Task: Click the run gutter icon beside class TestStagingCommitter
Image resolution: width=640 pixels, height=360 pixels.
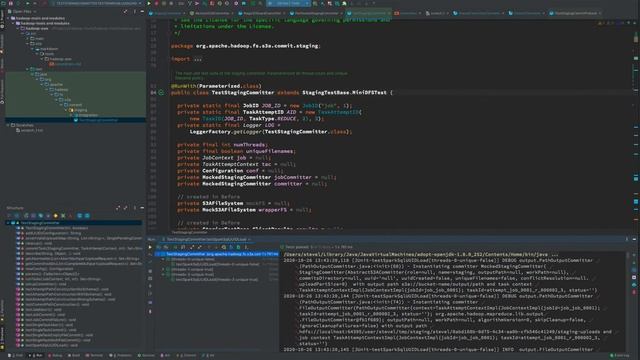Action: pos(161,93)
